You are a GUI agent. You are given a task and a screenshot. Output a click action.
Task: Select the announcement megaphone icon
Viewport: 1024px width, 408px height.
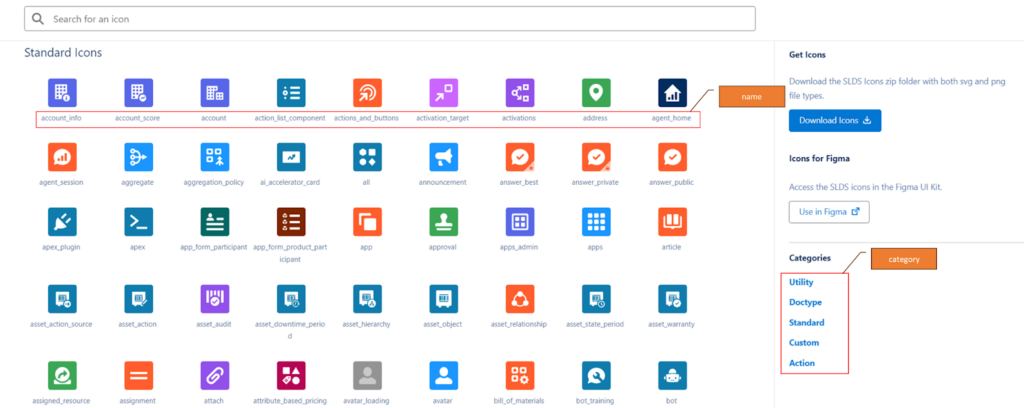click(443, 157)
